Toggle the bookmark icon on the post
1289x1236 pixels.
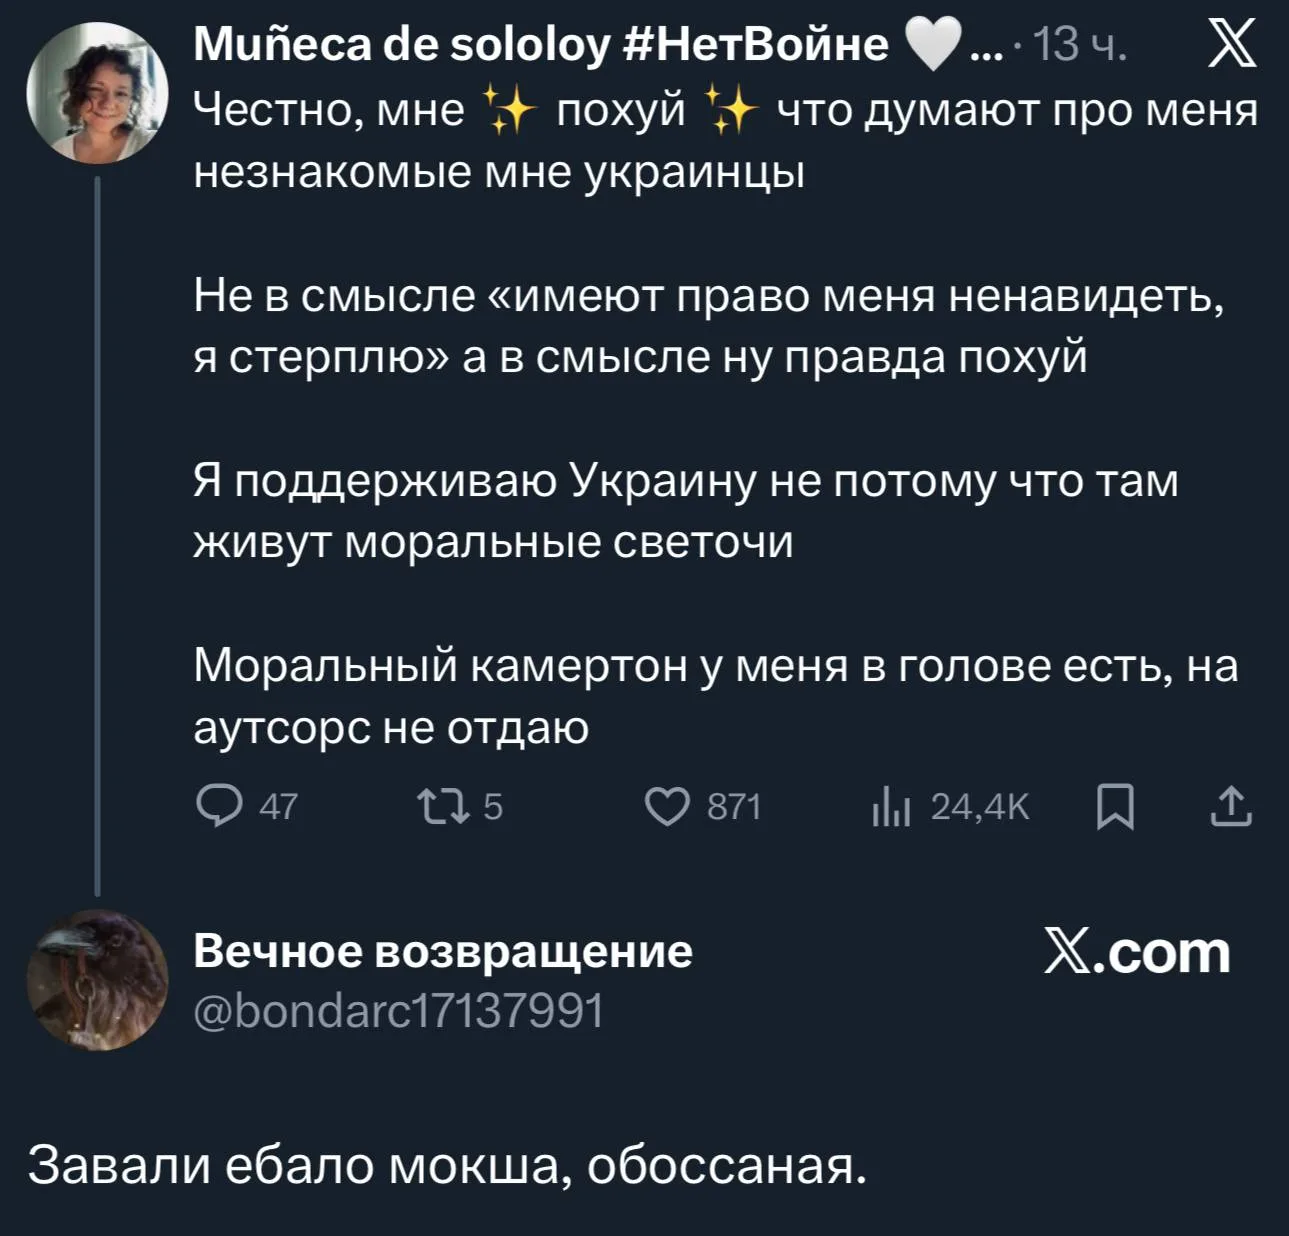coord(1115,806)
